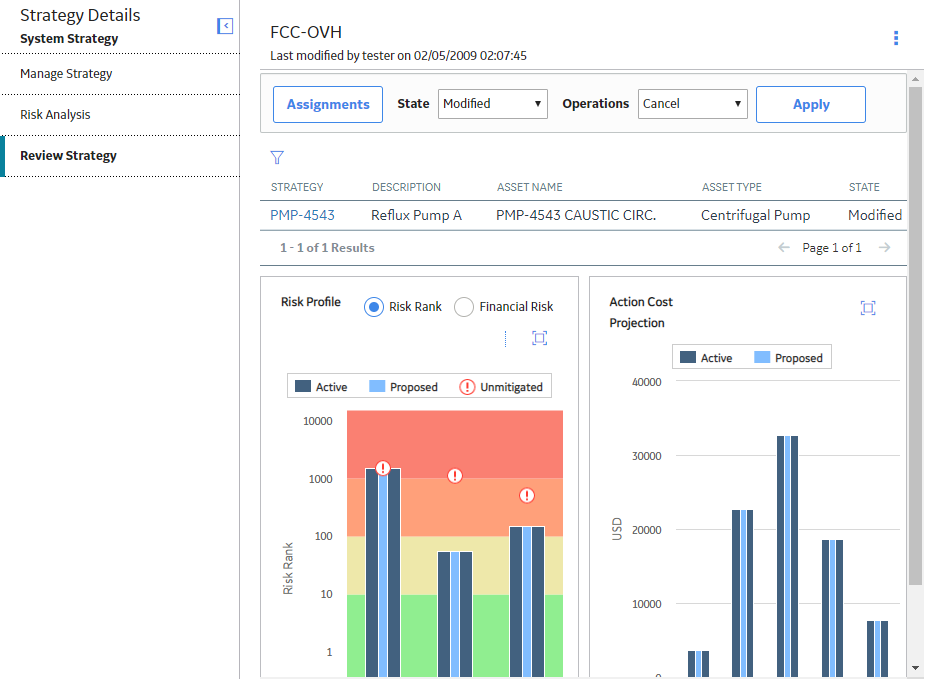
Task: Go to the next results page
Action: [x=884, y=247]
